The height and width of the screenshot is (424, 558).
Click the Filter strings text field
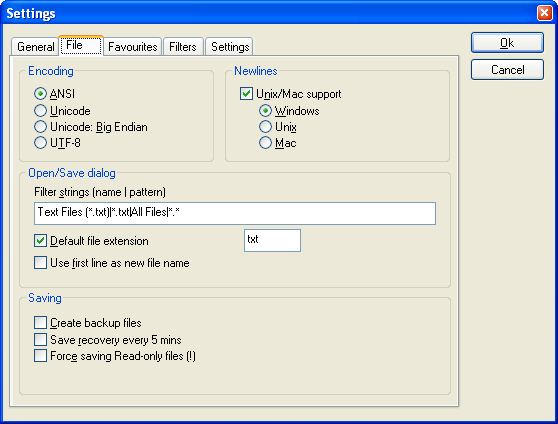click(235, 214)
